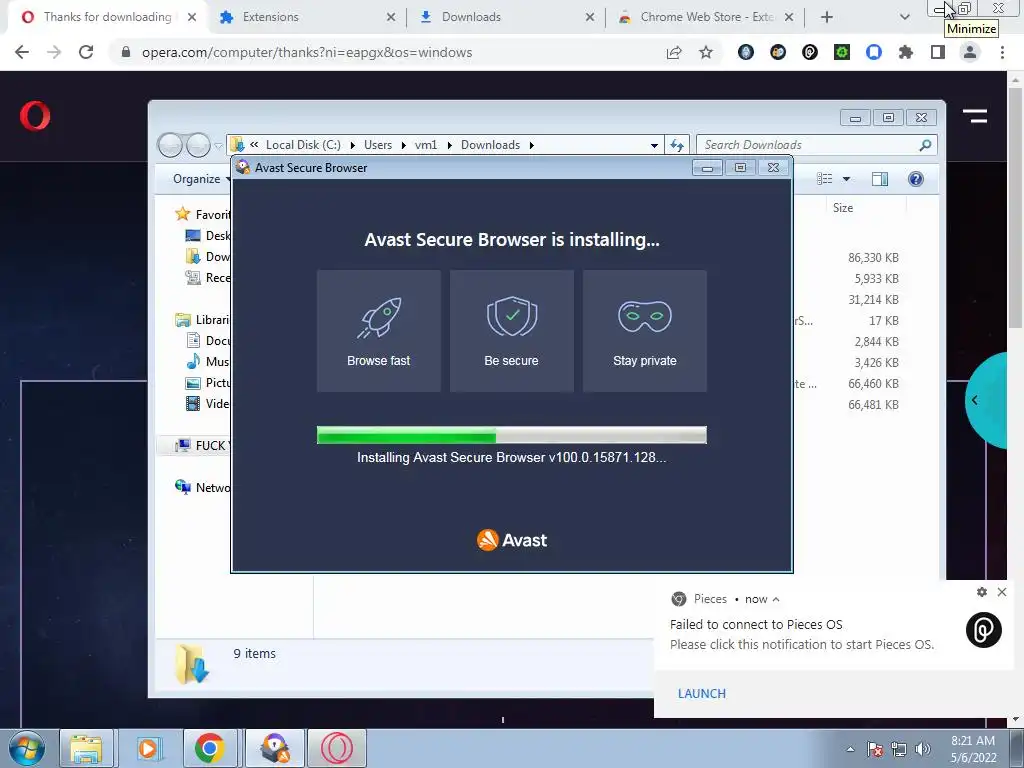
Task: Open the Chrome three-dot menu
Action: 1002,52
